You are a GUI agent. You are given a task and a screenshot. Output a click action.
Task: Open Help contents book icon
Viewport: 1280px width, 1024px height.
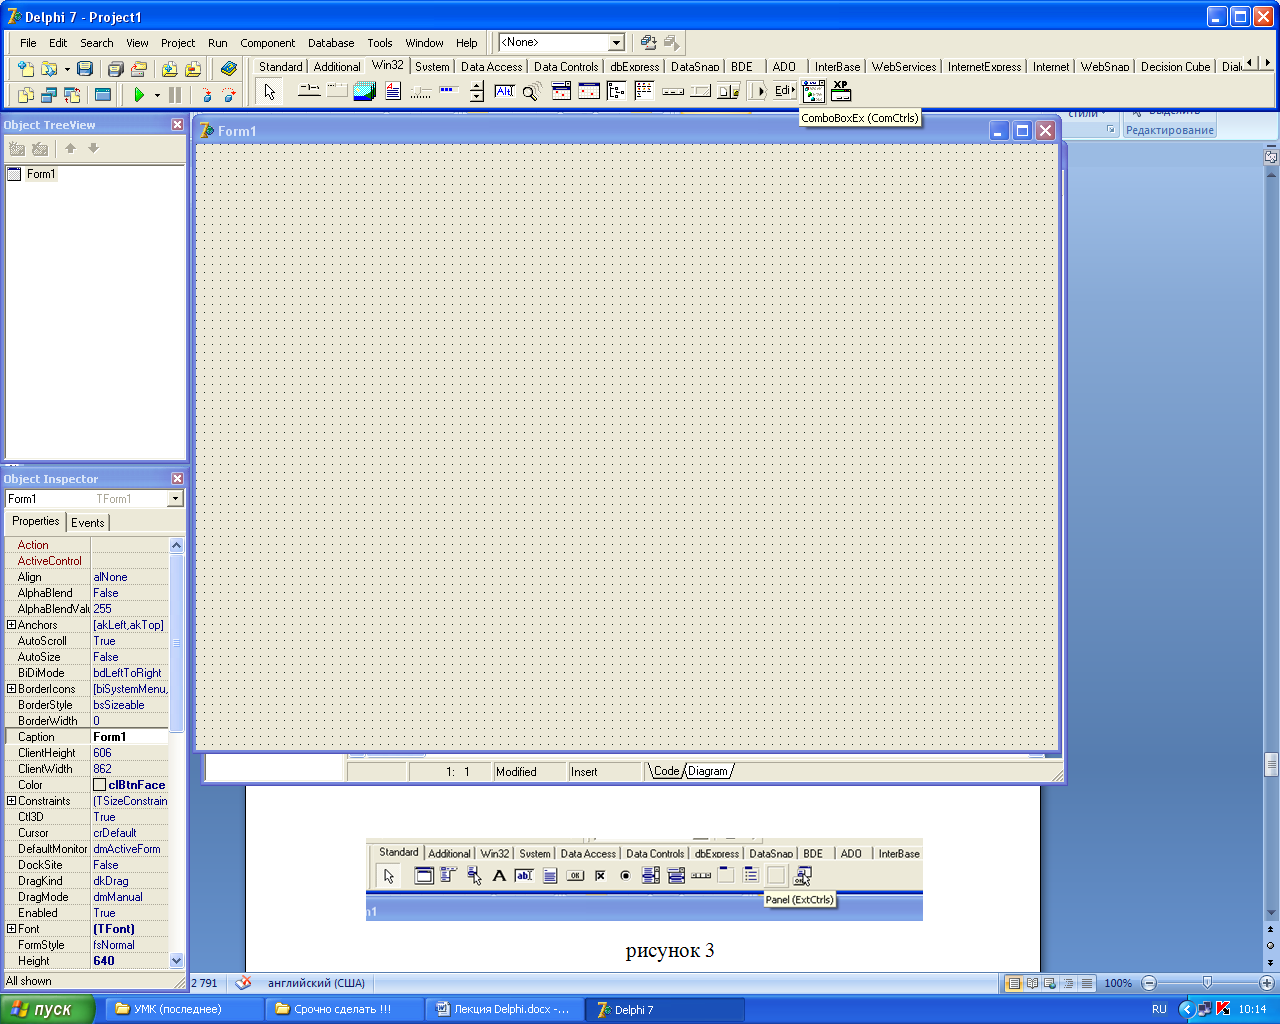coord(229,69)
